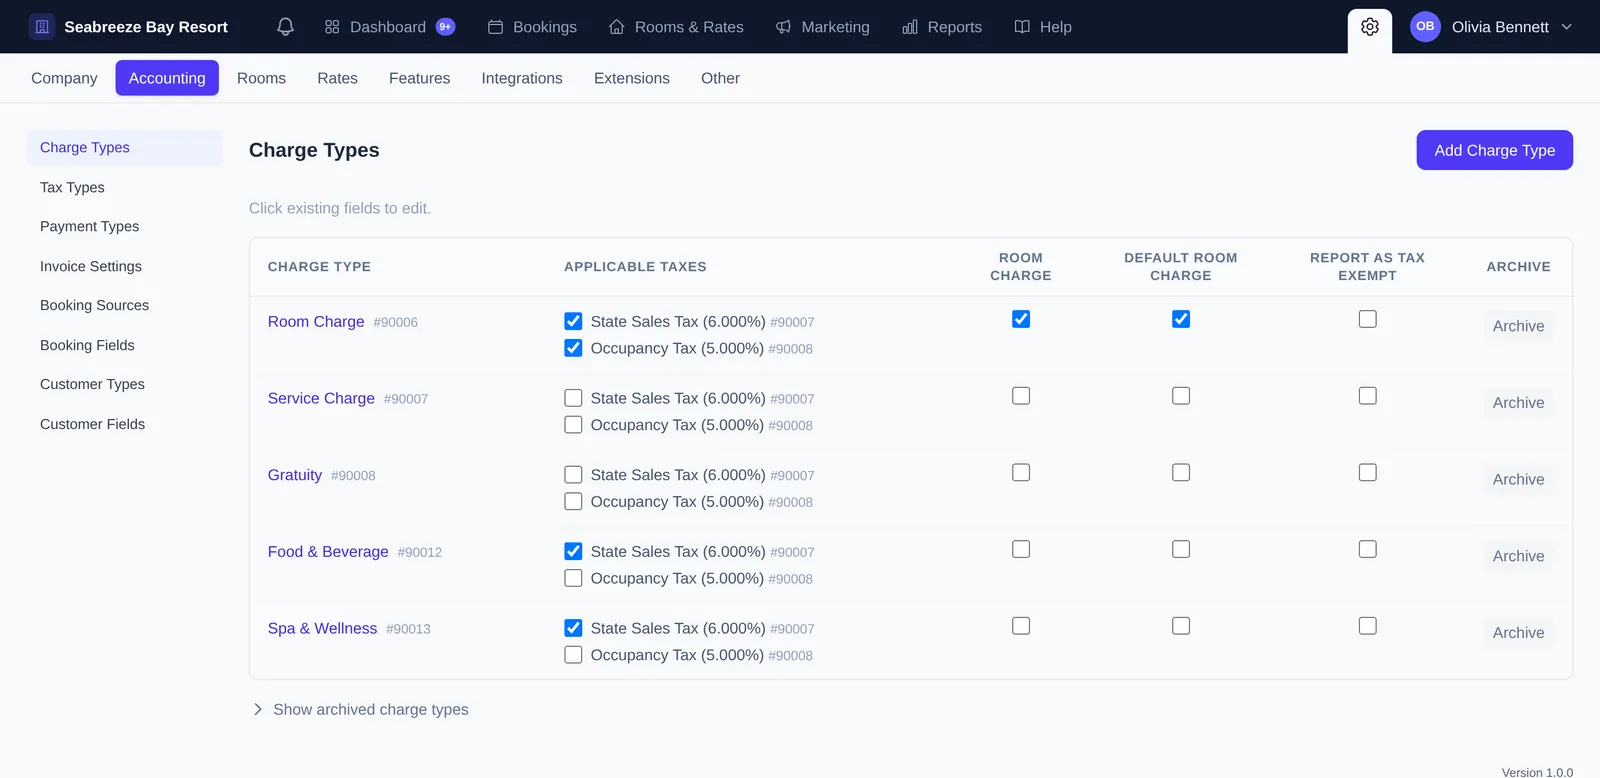
Task: Open Rooms & Rates navigation item
Action: tap(676, 27)
